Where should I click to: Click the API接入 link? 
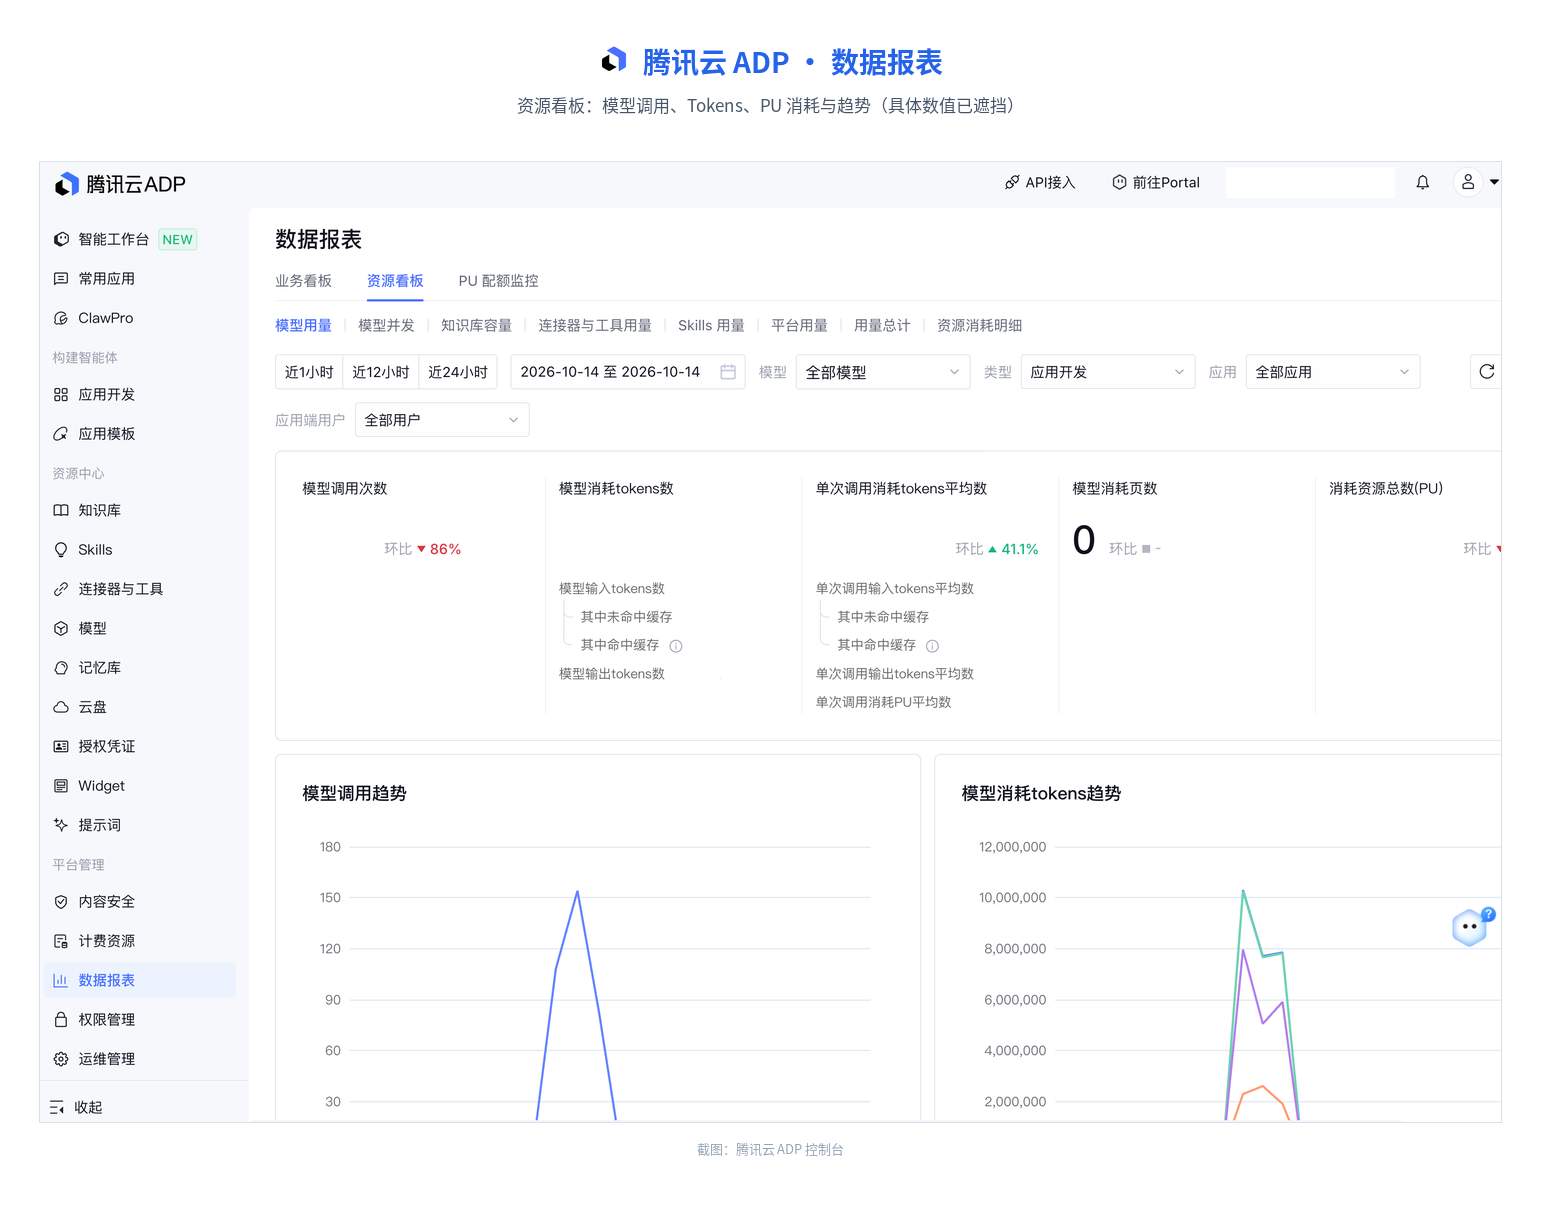pos(1040,182)
